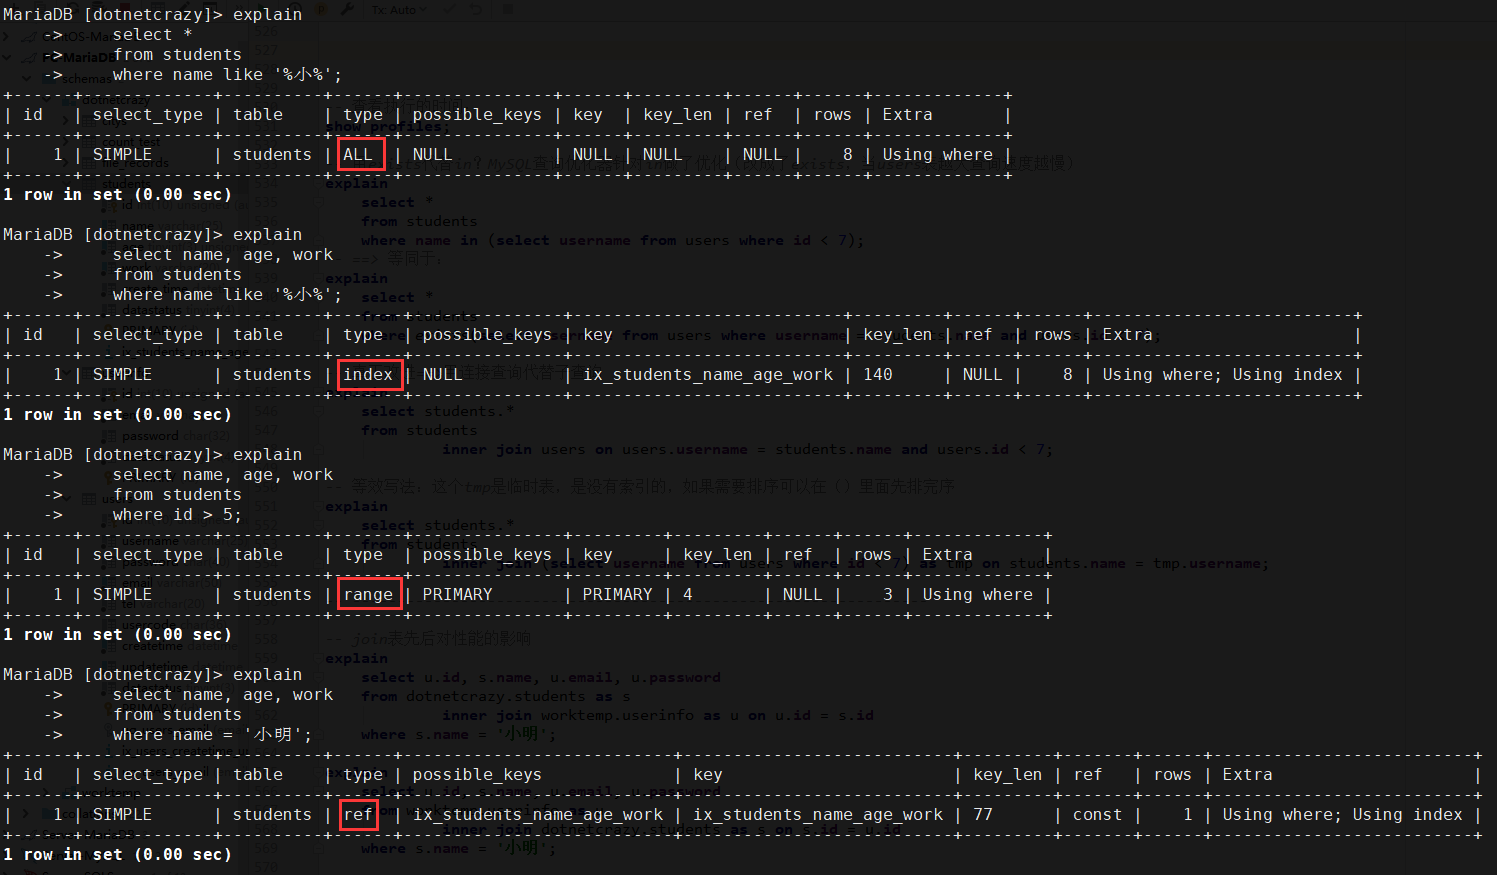This screenshot has width=1497, height=875.
Task: Open the faint "Tx: Auto" dropdown in background IDE
Action: (x=398, y=9)
